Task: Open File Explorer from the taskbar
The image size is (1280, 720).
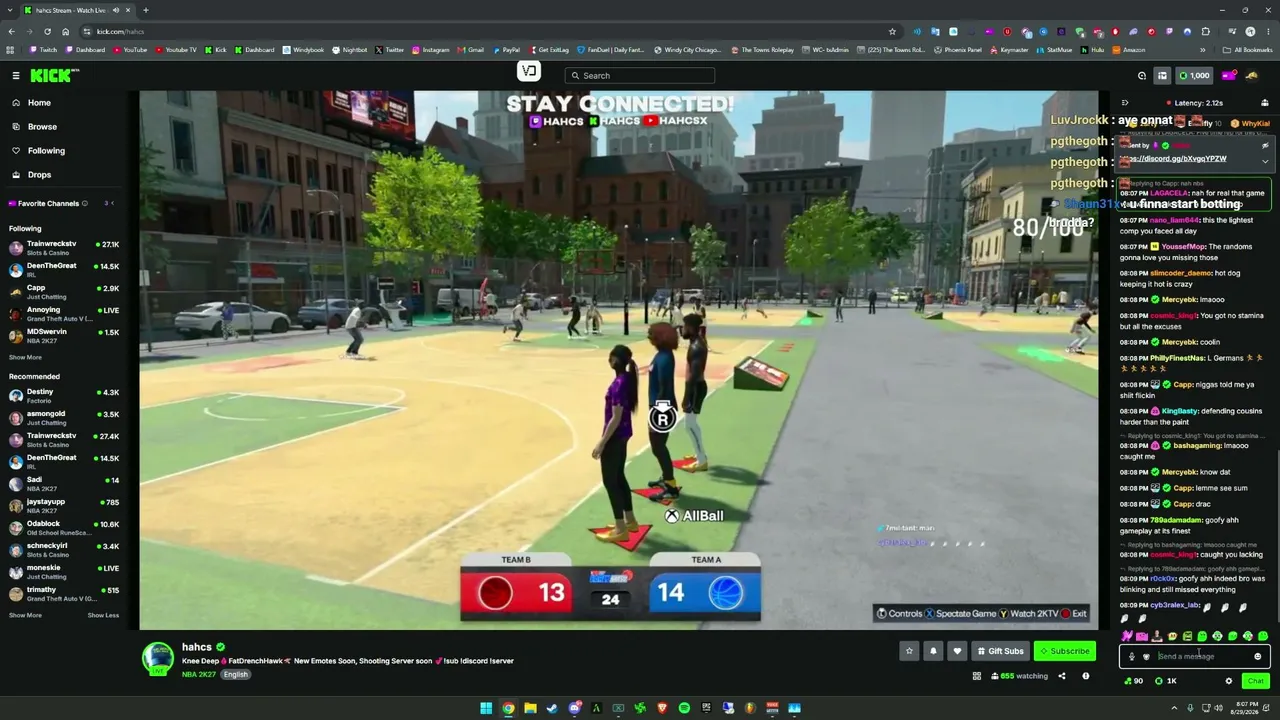Action: tap(530, 708)
